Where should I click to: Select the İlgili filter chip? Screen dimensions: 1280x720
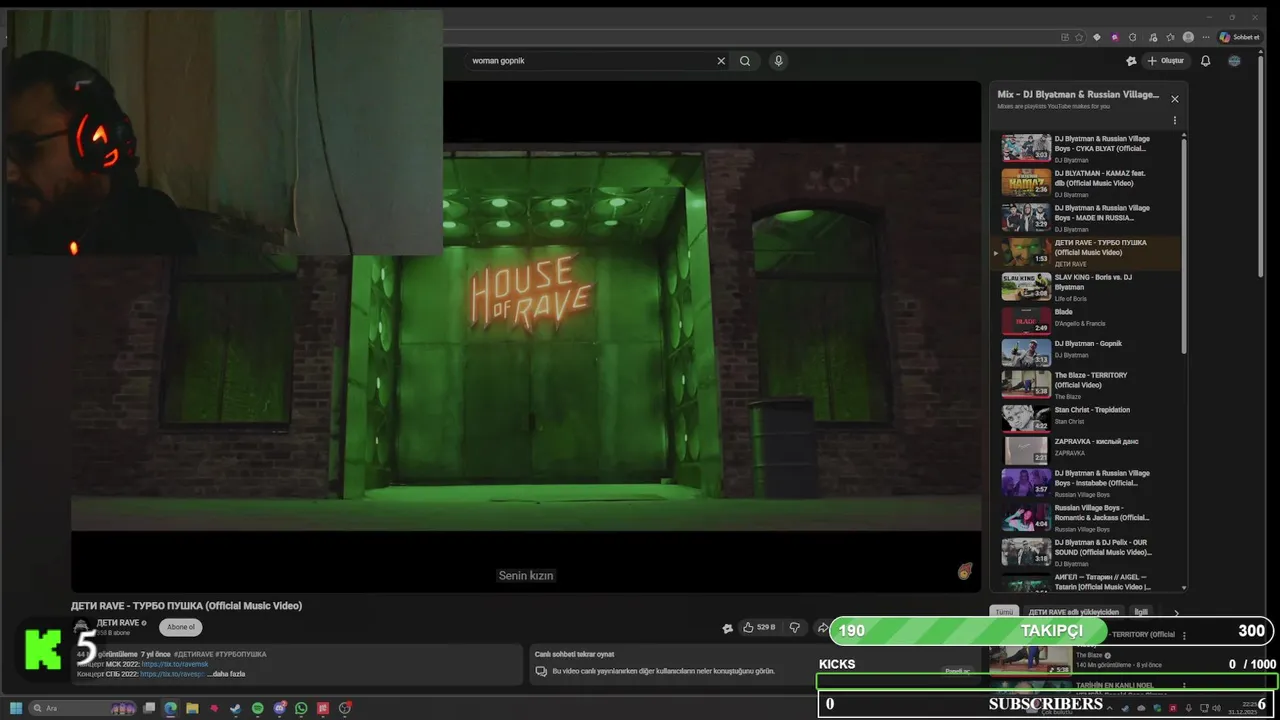tap(1141, 612)
